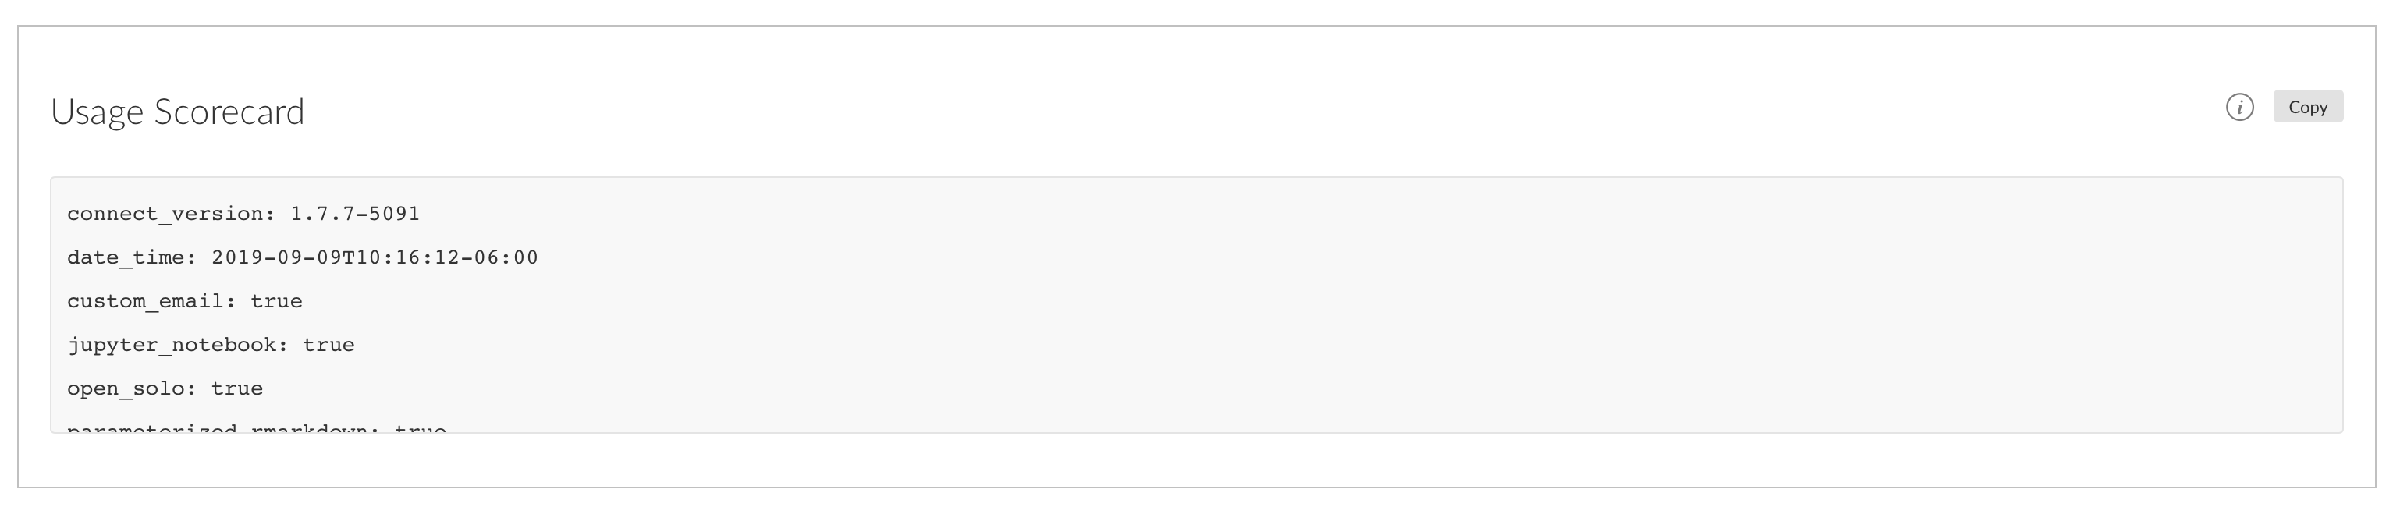The width and height of the screenshot is (2400, 507).
Task: Click the true value for custom_email
Action: 276,301
